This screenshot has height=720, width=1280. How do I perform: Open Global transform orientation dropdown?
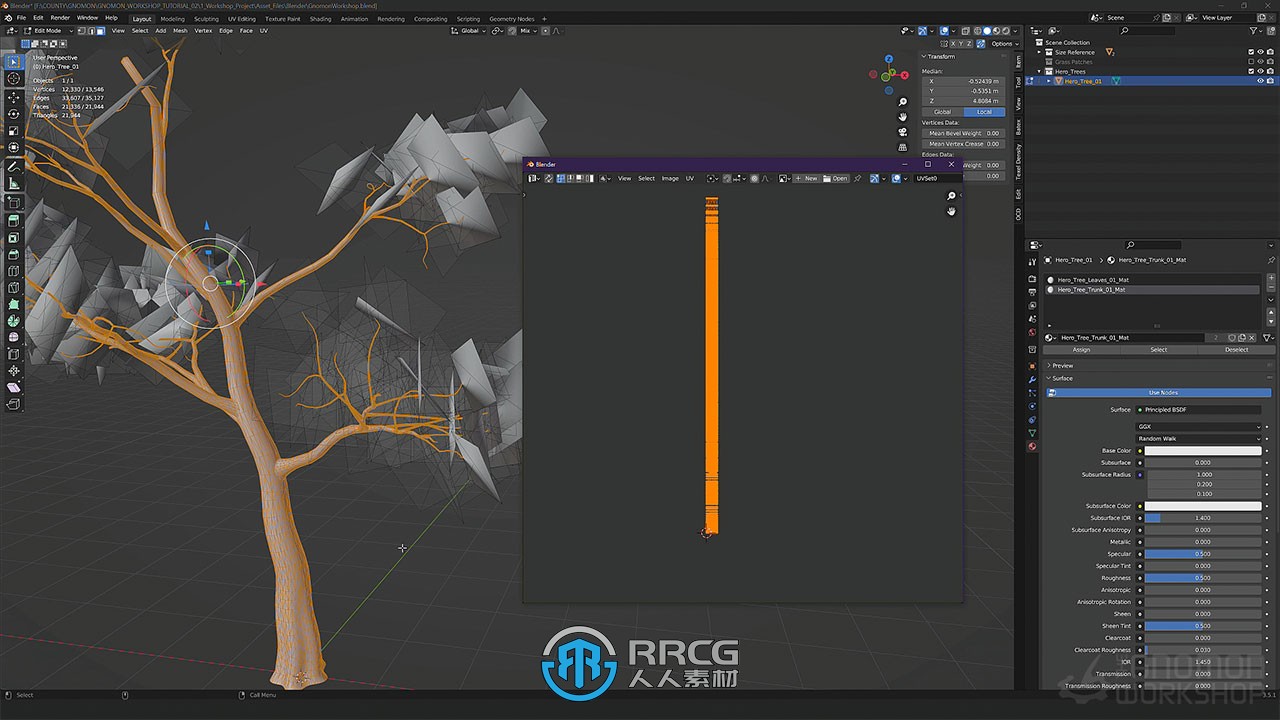tap(470, 31)
